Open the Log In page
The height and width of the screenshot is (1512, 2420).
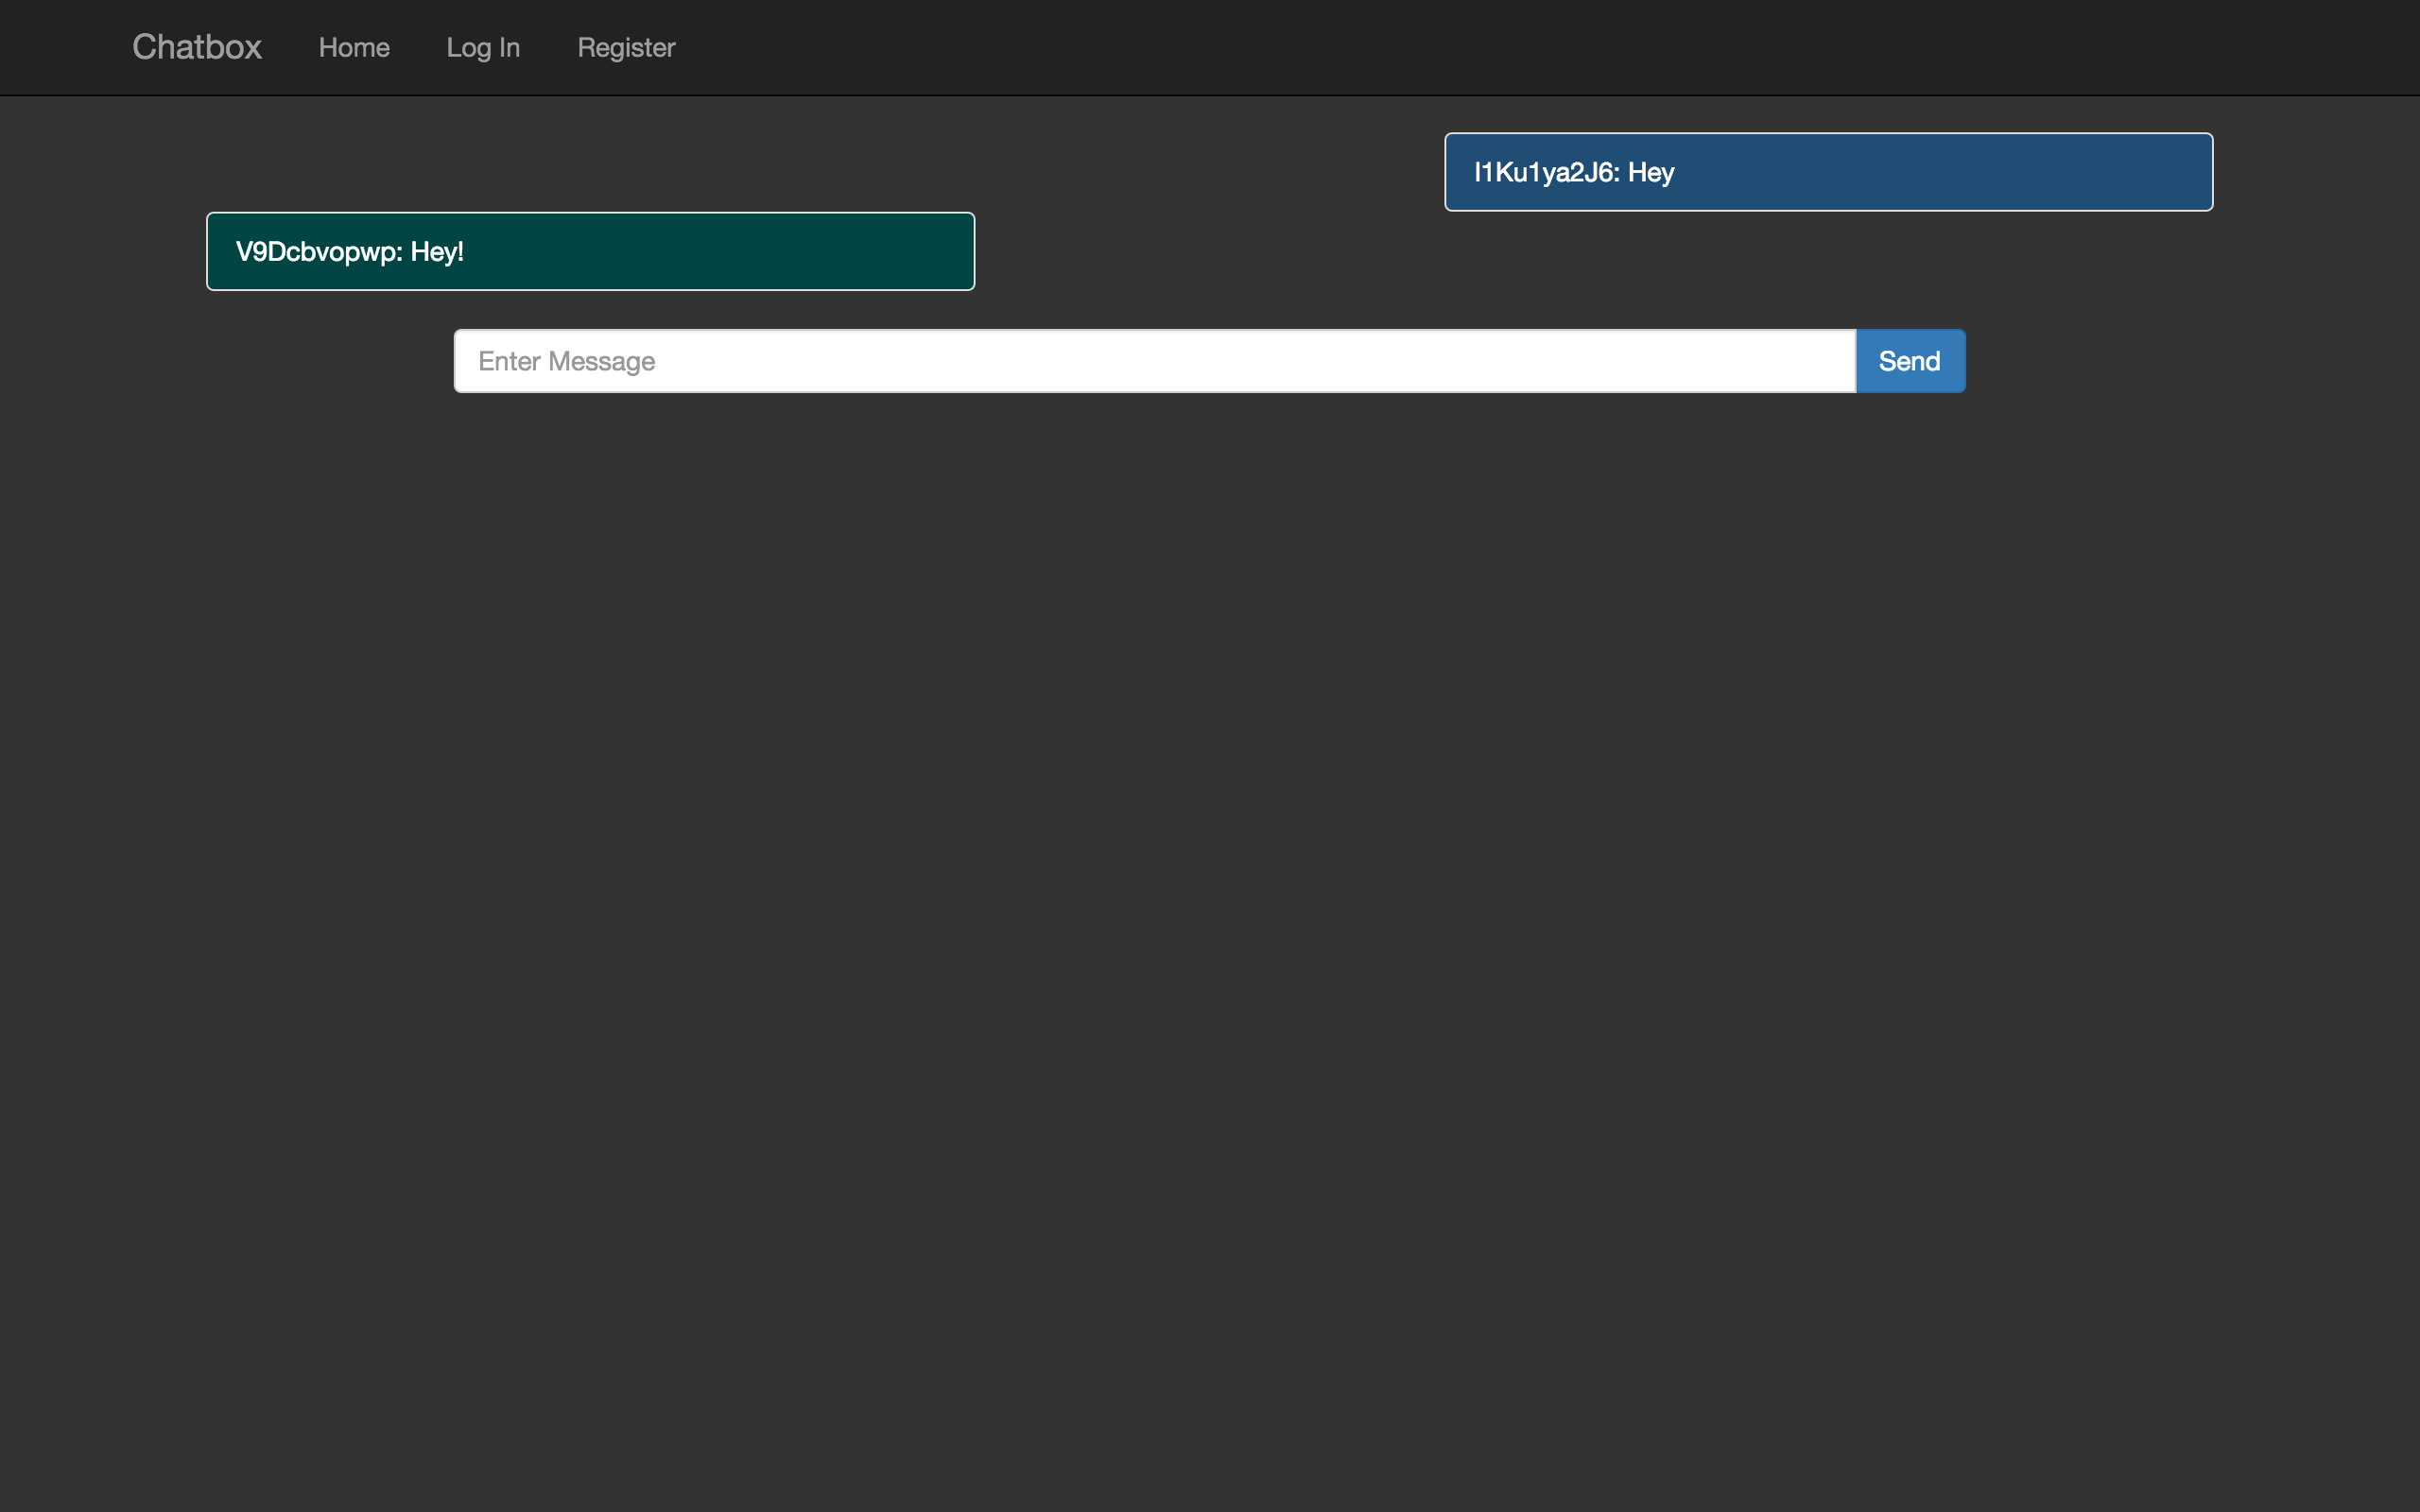[x=482, y=47]
